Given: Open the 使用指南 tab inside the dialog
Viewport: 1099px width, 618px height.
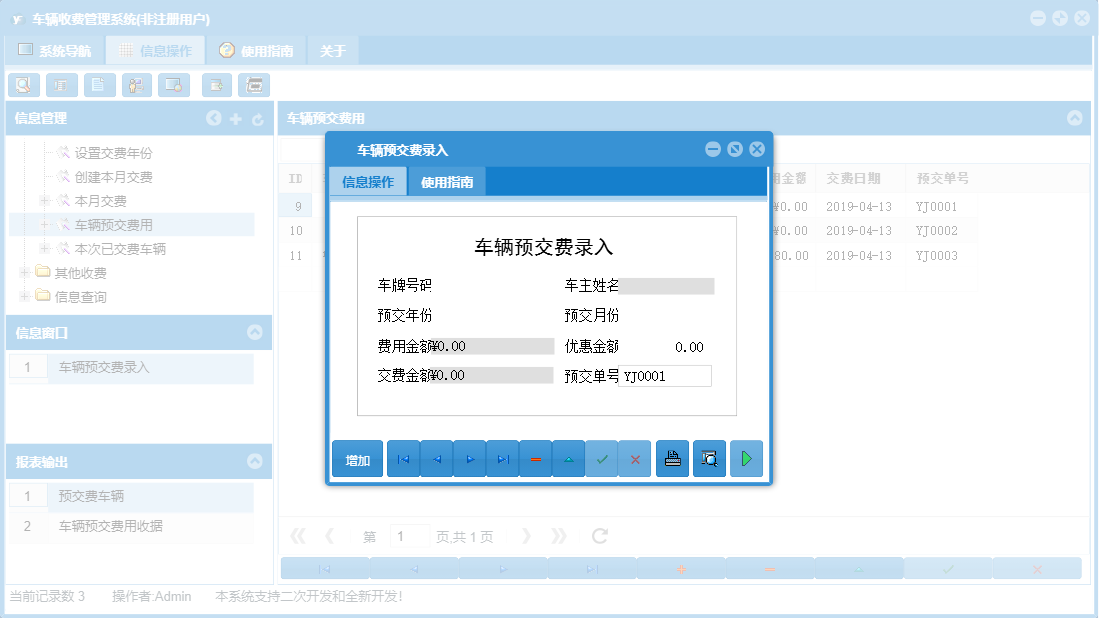Looking at the screenshot, I should point(446,181).
